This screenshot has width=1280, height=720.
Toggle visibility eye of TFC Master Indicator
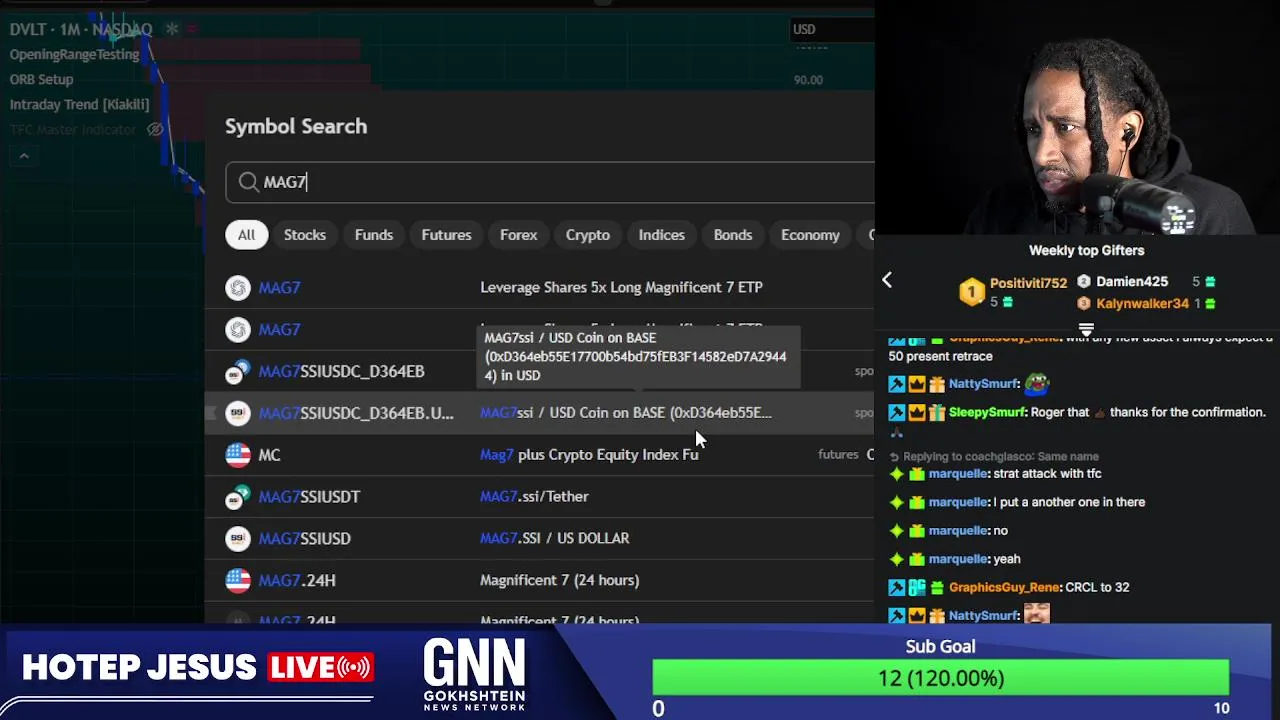155,130
